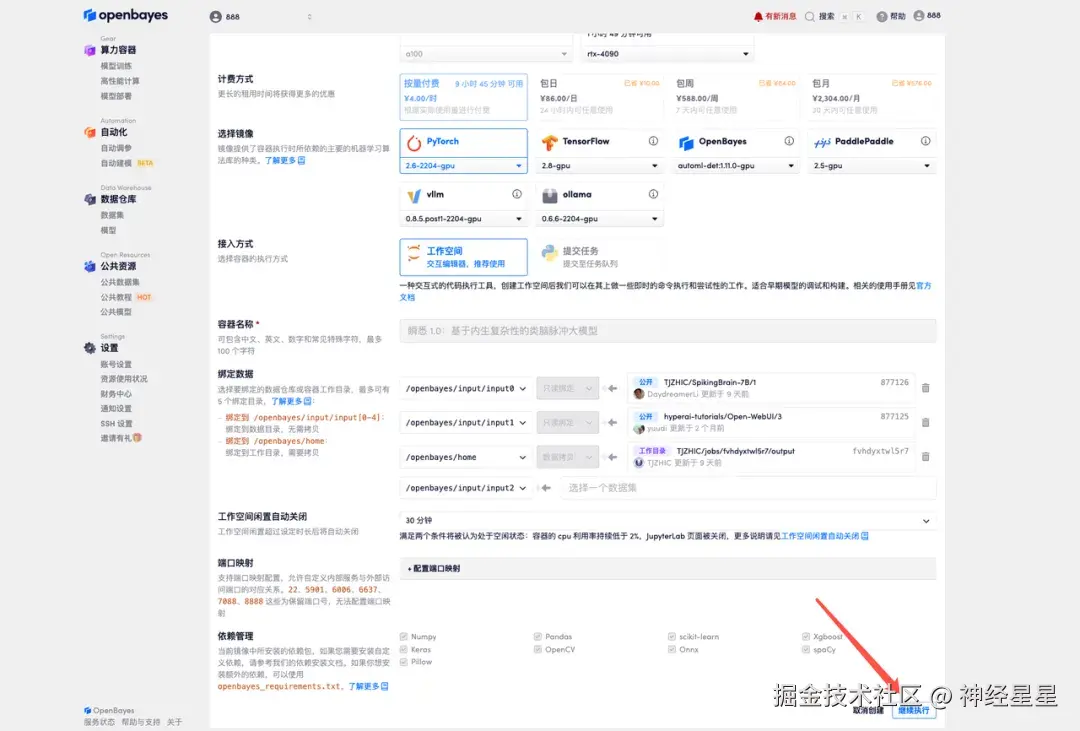Viewport: 1080px width, 731px height.
Task: Open the 有新消息 notification bell
Action: (x=775, y=17)
